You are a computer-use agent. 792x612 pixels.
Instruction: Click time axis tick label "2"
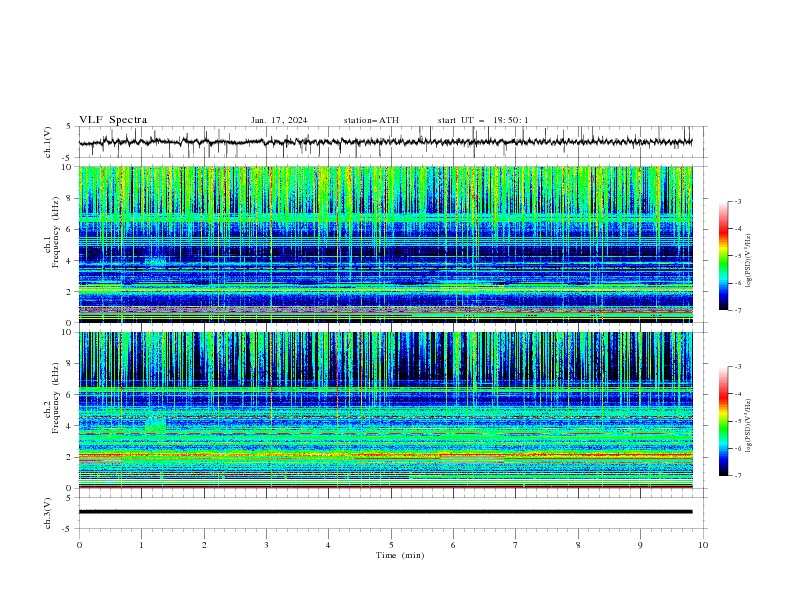pos(204,545)
